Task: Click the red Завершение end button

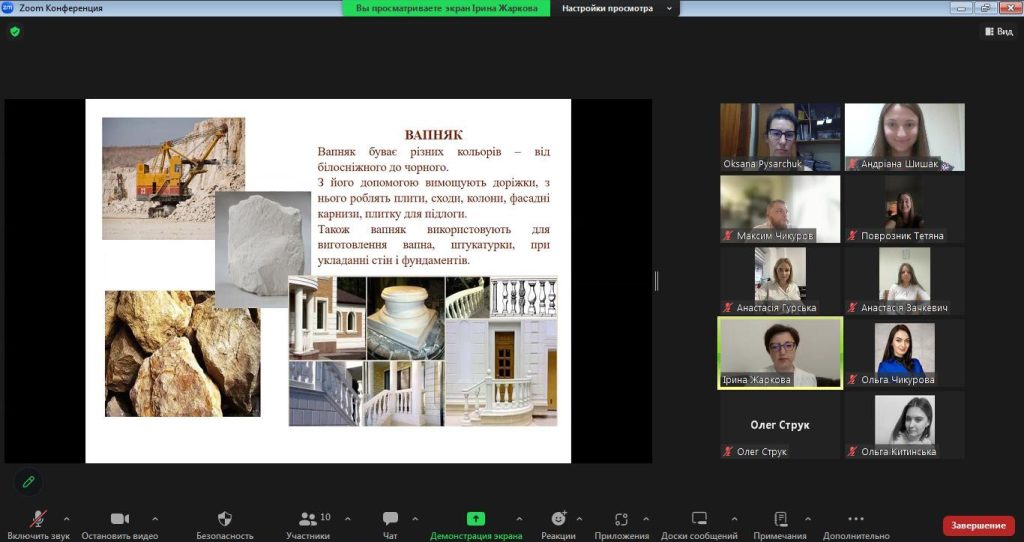Action: pos(978,526)
